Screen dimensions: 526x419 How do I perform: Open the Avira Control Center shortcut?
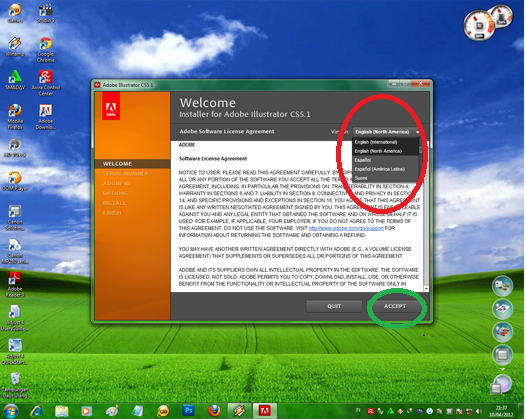pyautogui.click(x=46, y=84)
